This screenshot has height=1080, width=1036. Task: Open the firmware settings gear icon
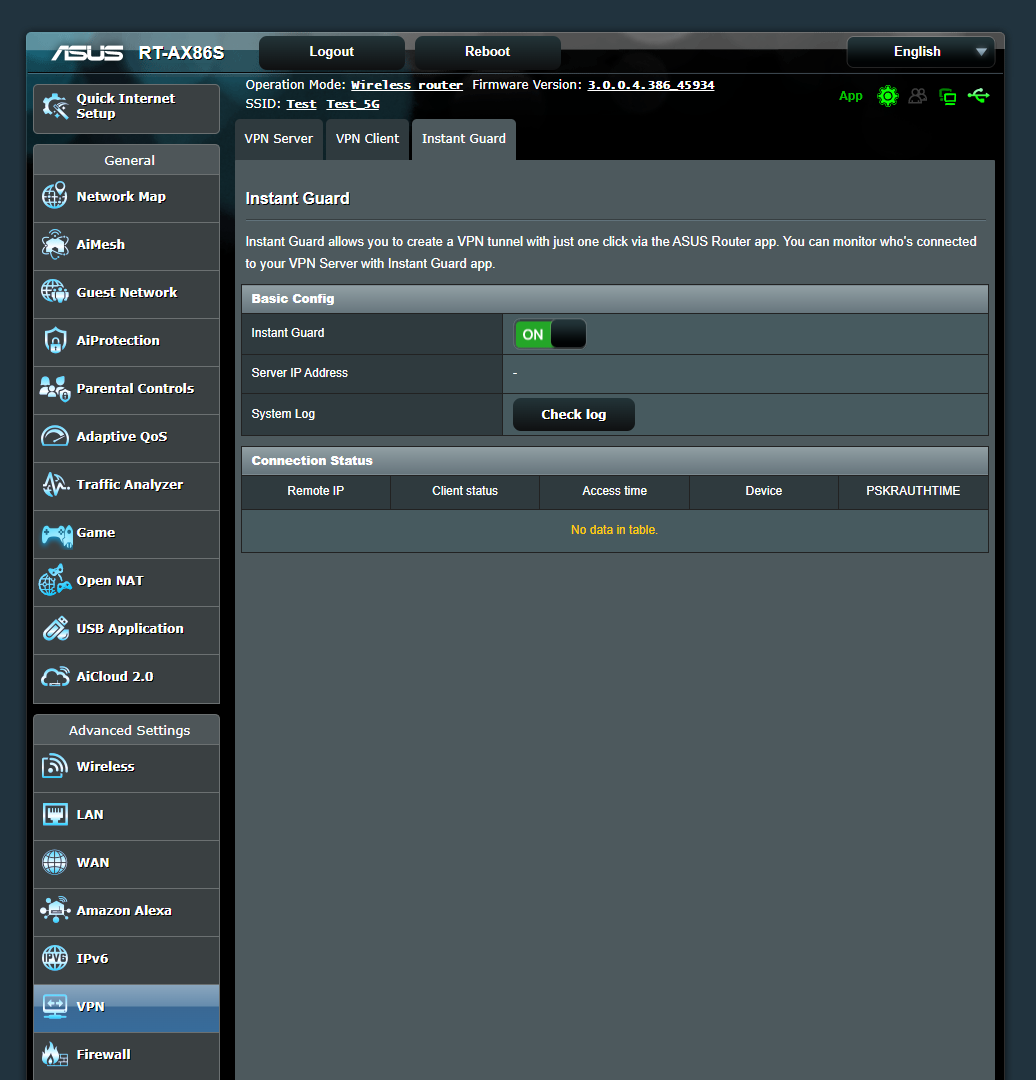click(888, 95)
